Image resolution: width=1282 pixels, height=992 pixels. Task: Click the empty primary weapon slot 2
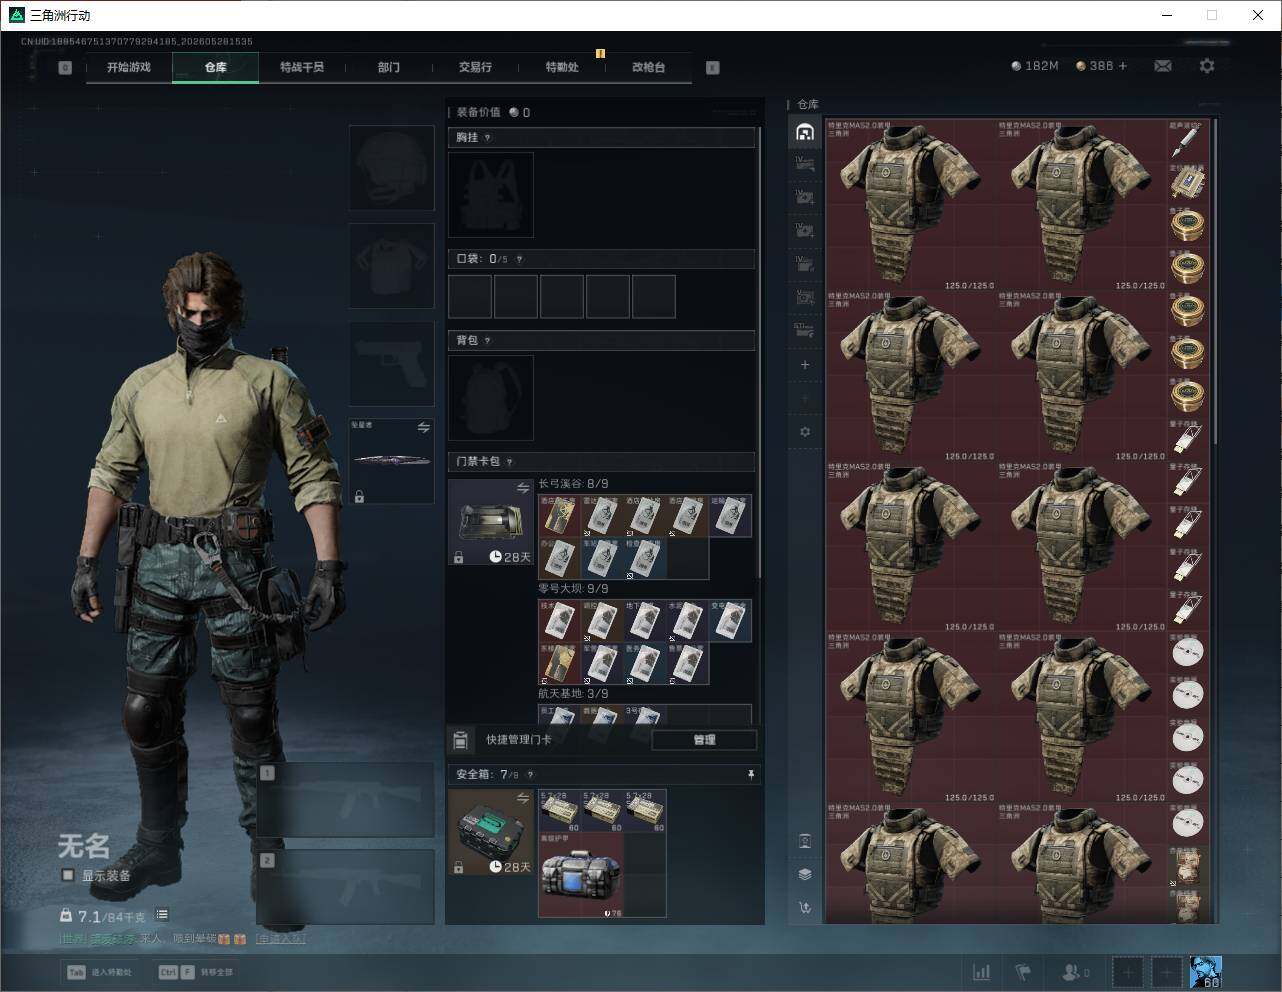coord(346,887)
